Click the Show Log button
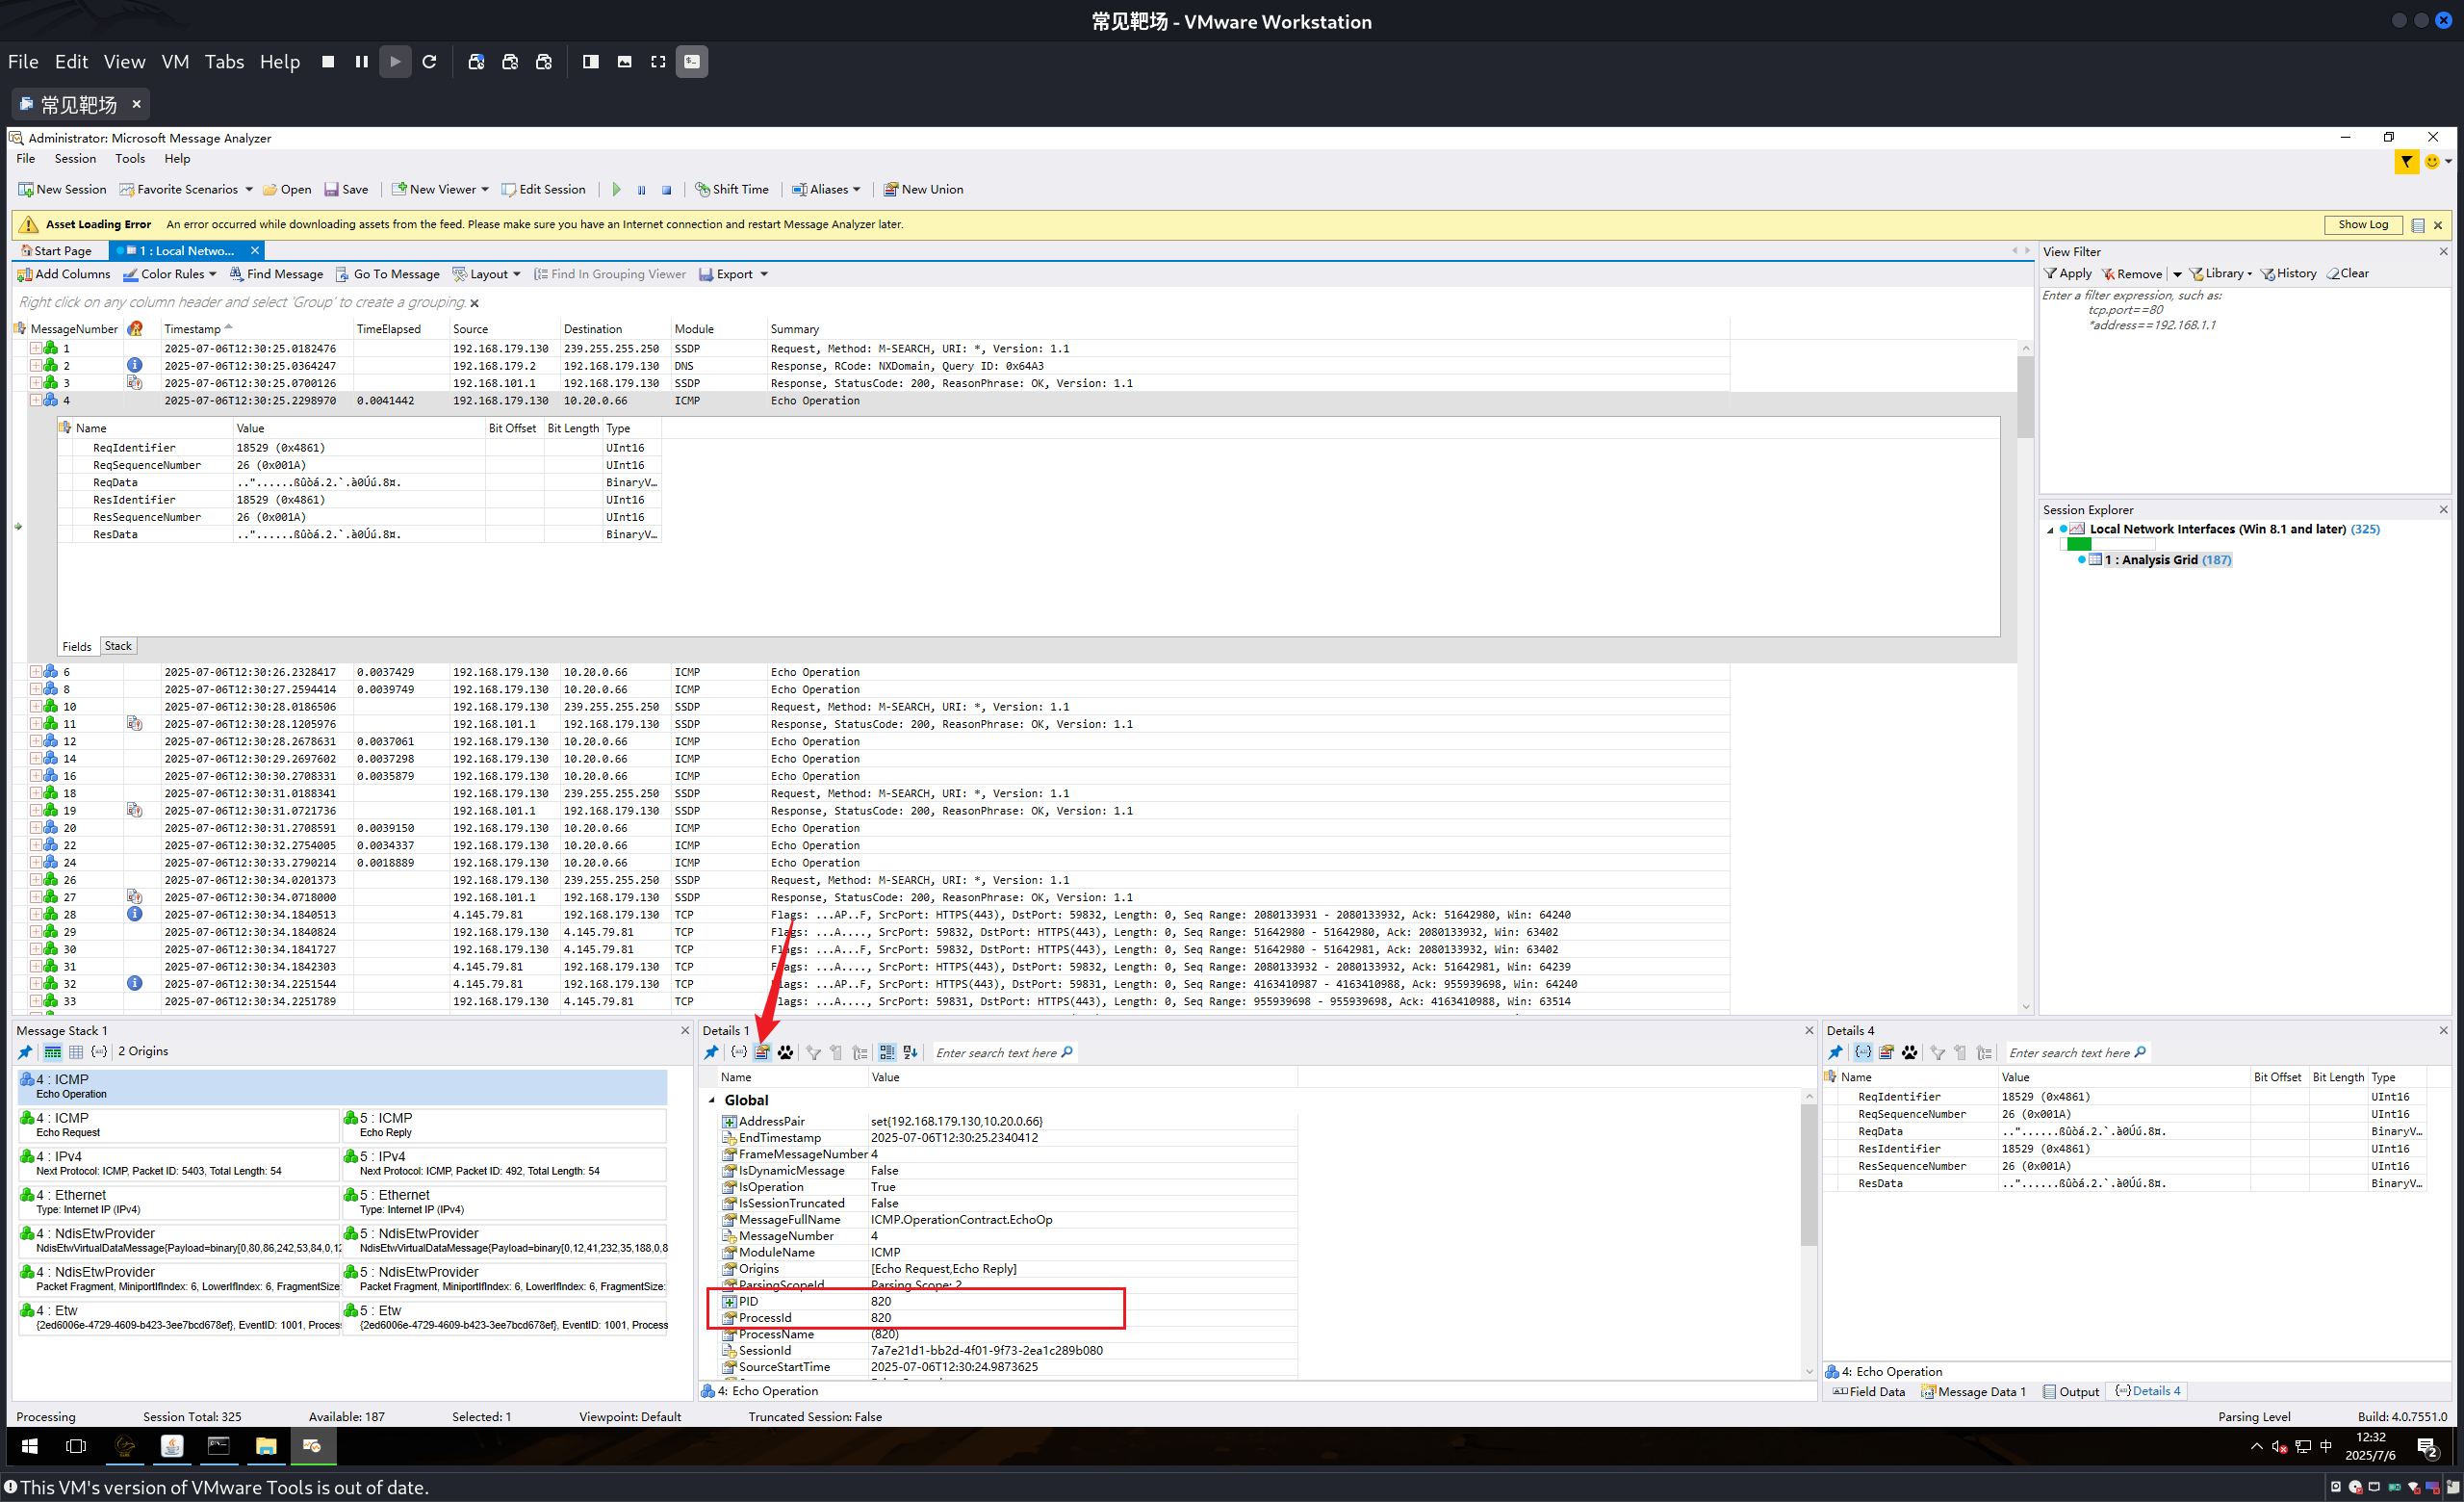The width and height of the screenshot is (2464, 1502). 2362,224
